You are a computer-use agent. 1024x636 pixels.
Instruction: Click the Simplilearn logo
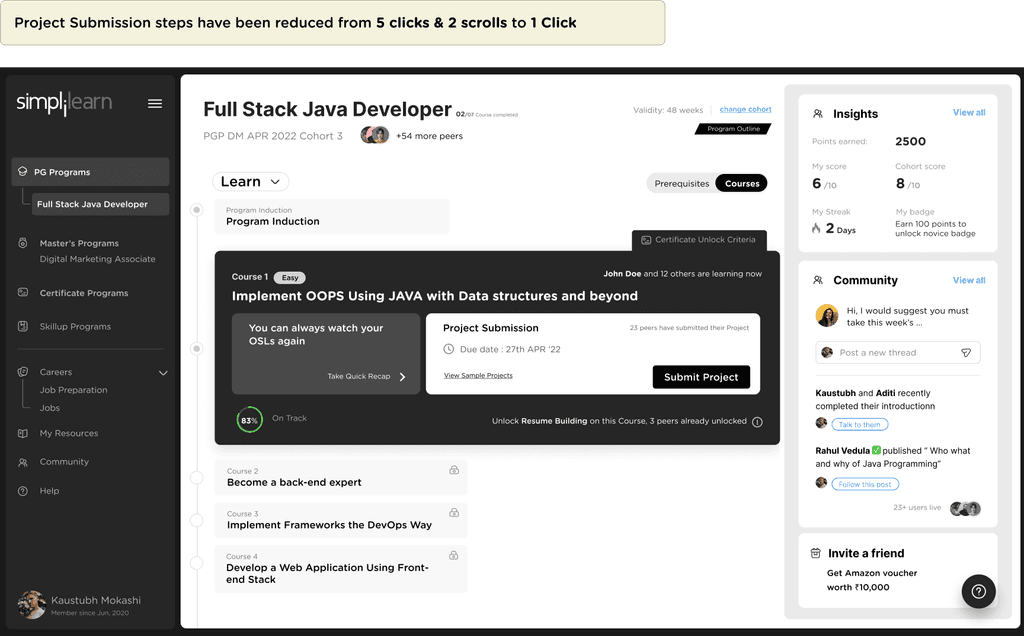pos(64,103)
